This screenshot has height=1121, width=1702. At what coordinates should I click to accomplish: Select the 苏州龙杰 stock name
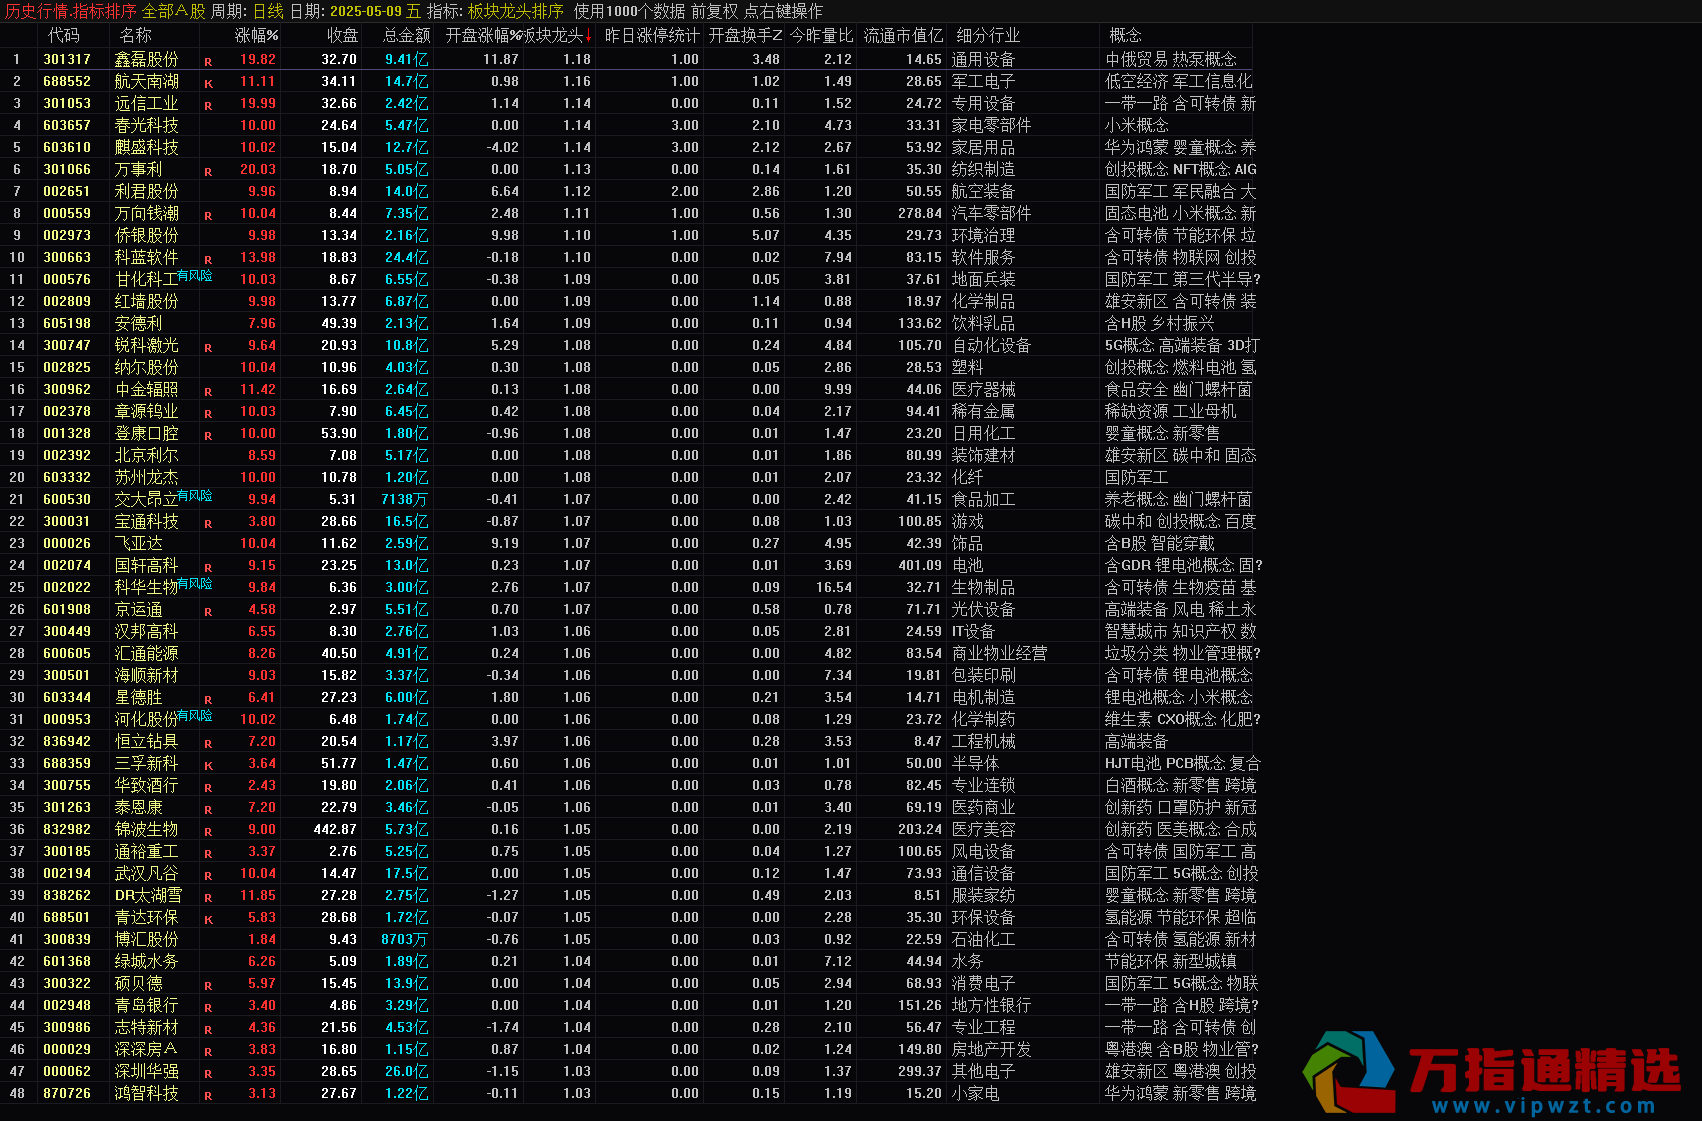click(146, 477)
